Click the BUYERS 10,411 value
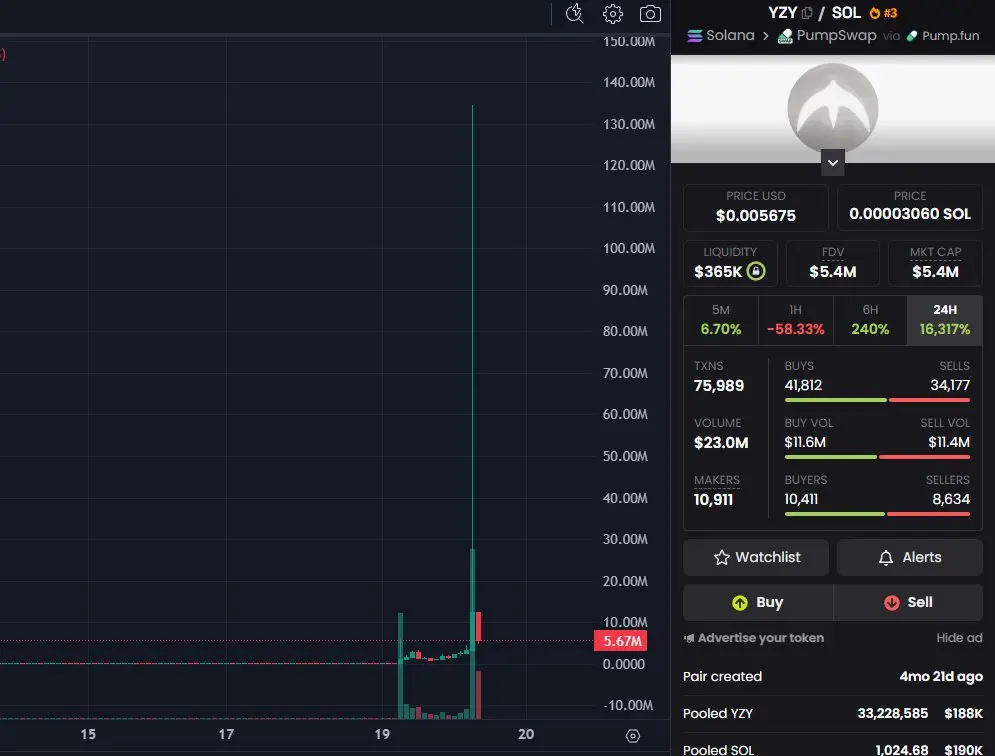This screenshot has height=756, width=995. (x=801, y=499)
